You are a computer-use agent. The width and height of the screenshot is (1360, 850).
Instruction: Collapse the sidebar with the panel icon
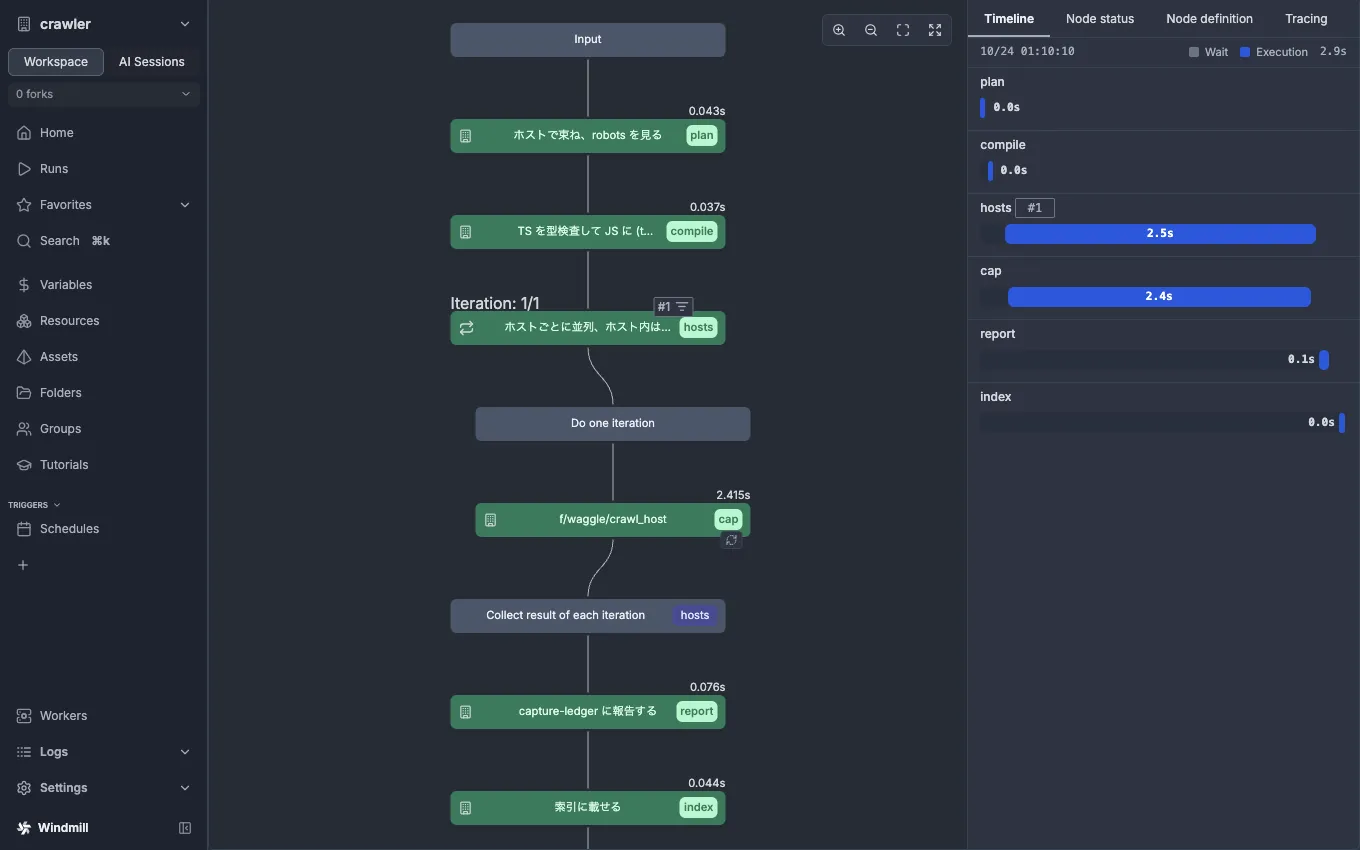point(185,828)
